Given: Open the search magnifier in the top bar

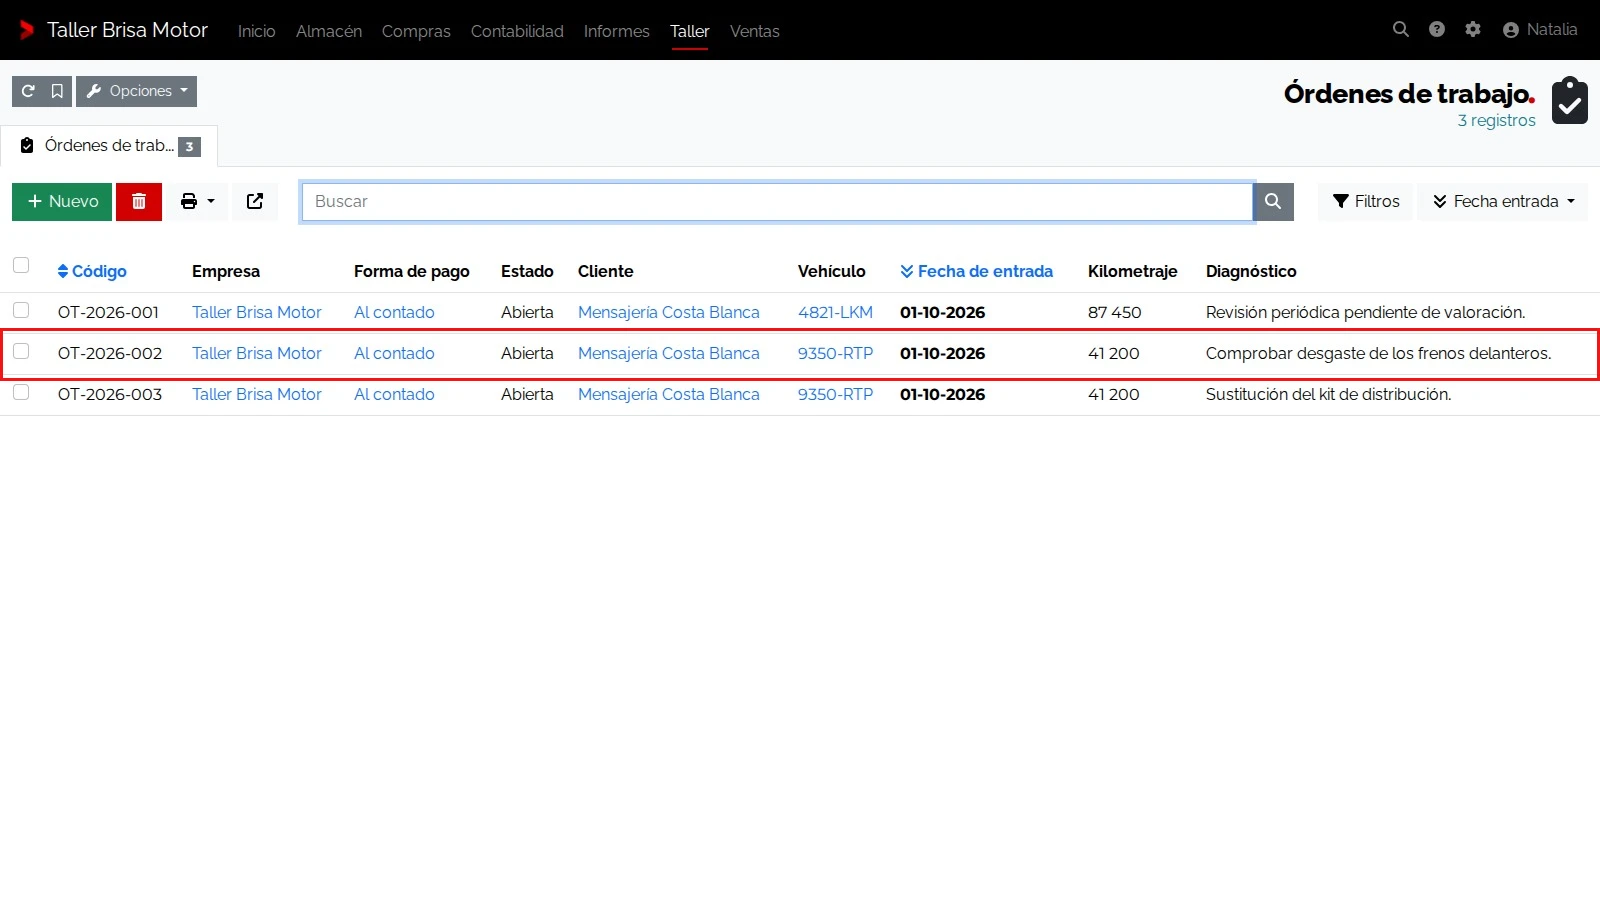Looking at the screenshot, I should pyautogui.click(x=1401, y=30).
